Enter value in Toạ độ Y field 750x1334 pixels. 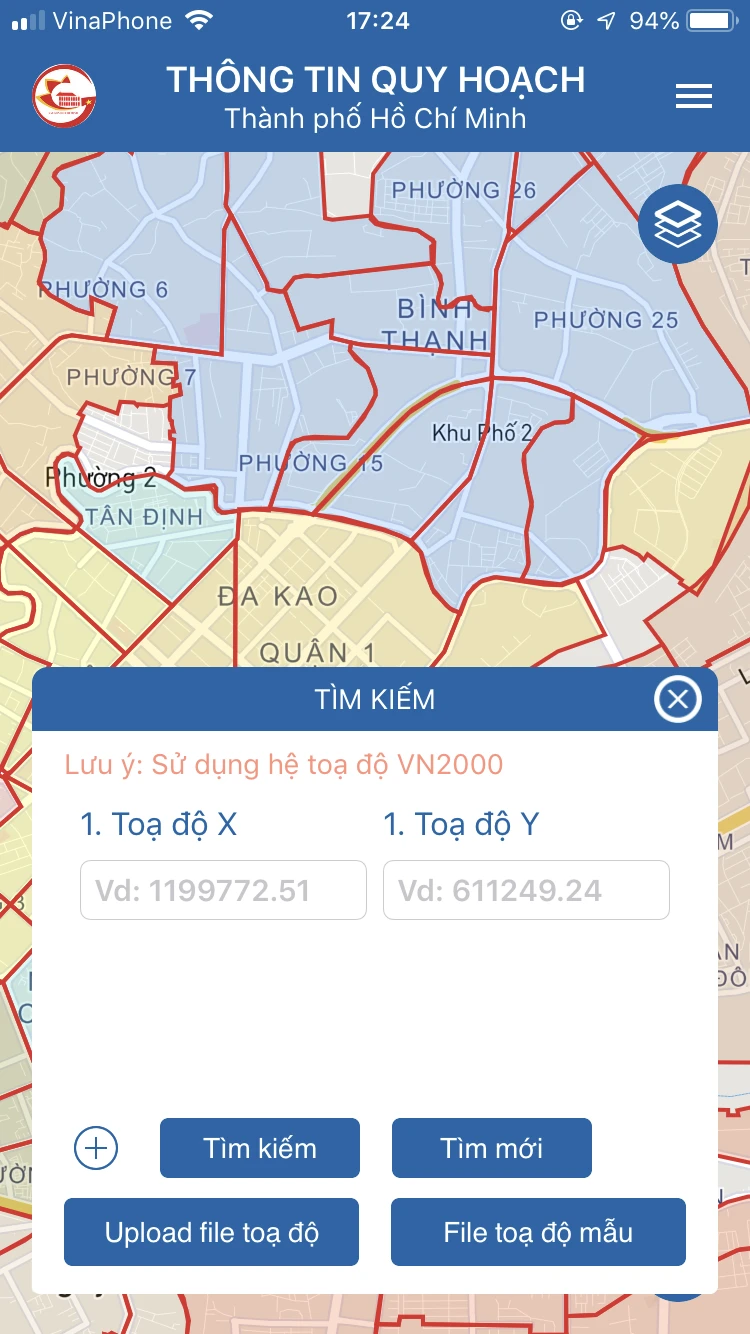pyautogui.click(x=526, y=890)
